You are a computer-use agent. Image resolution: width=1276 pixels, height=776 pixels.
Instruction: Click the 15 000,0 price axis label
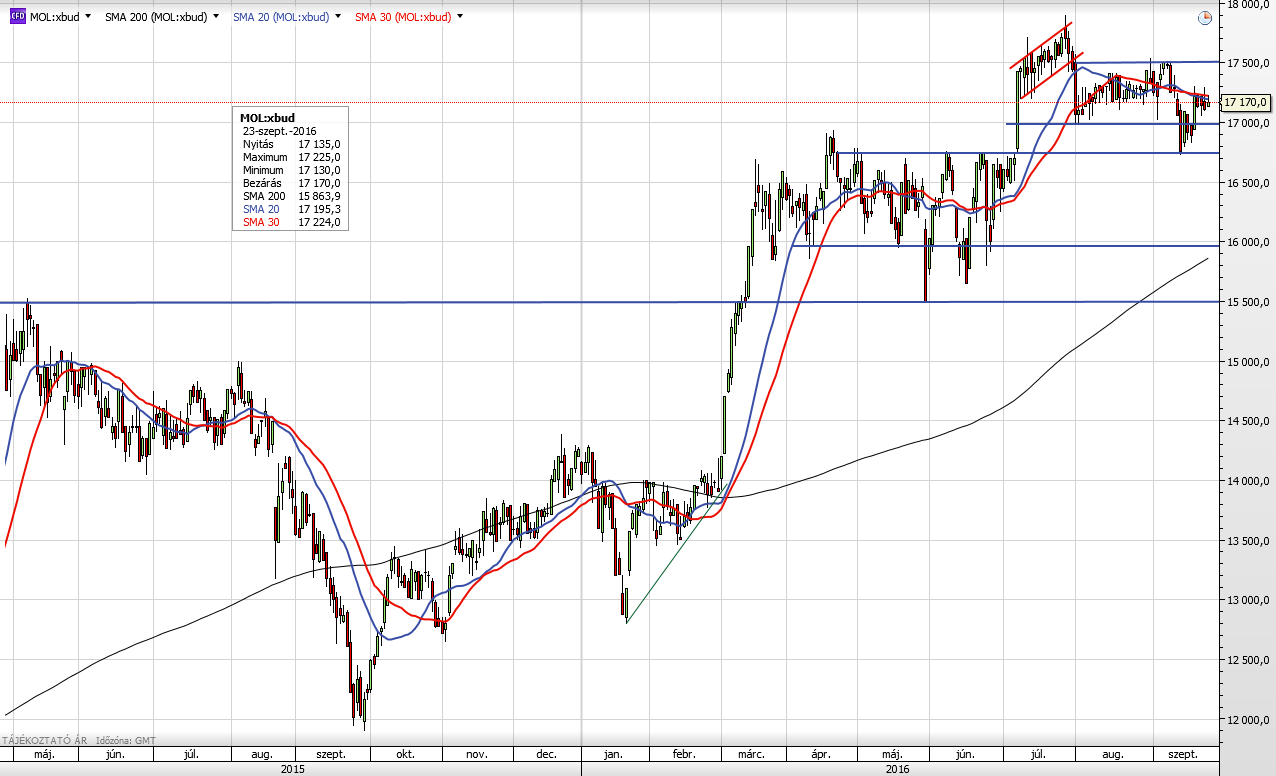point(1249,362)
